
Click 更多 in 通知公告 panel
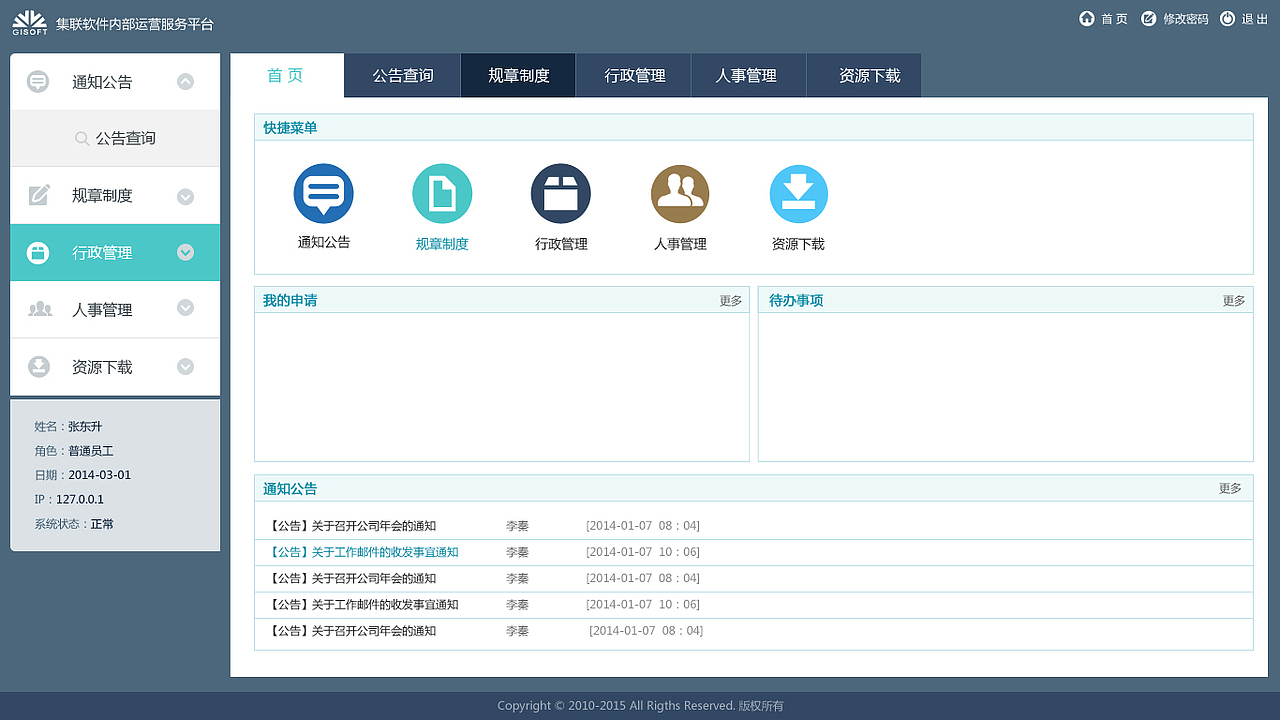1230,488
